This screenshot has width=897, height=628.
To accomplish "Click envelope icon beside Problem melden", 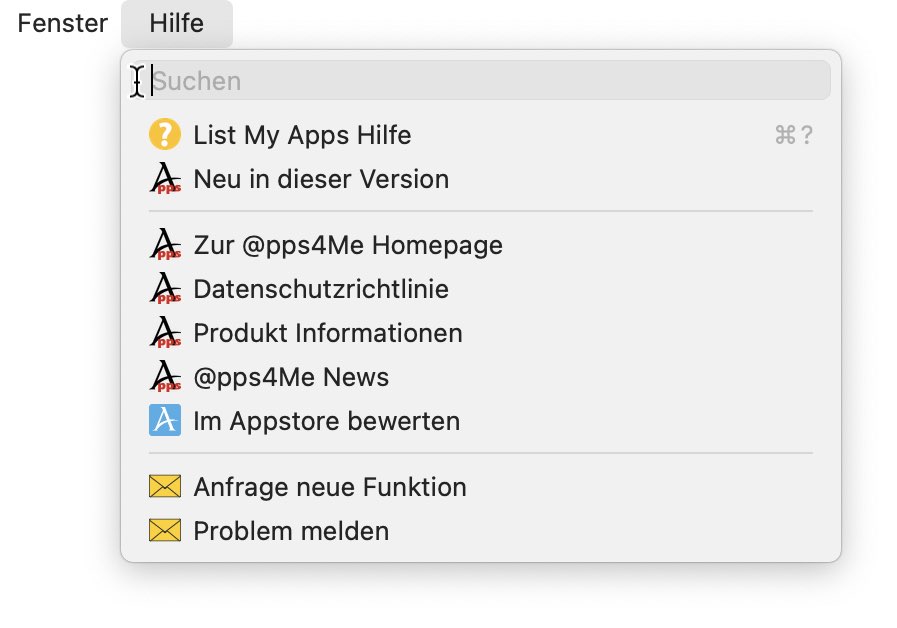I will point(165,530).
